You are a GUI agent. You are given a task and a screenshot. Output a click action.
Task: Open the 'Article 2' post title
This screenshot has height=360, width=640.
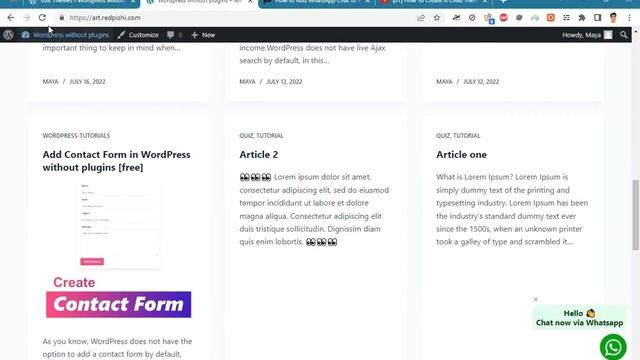coord(259,155)
